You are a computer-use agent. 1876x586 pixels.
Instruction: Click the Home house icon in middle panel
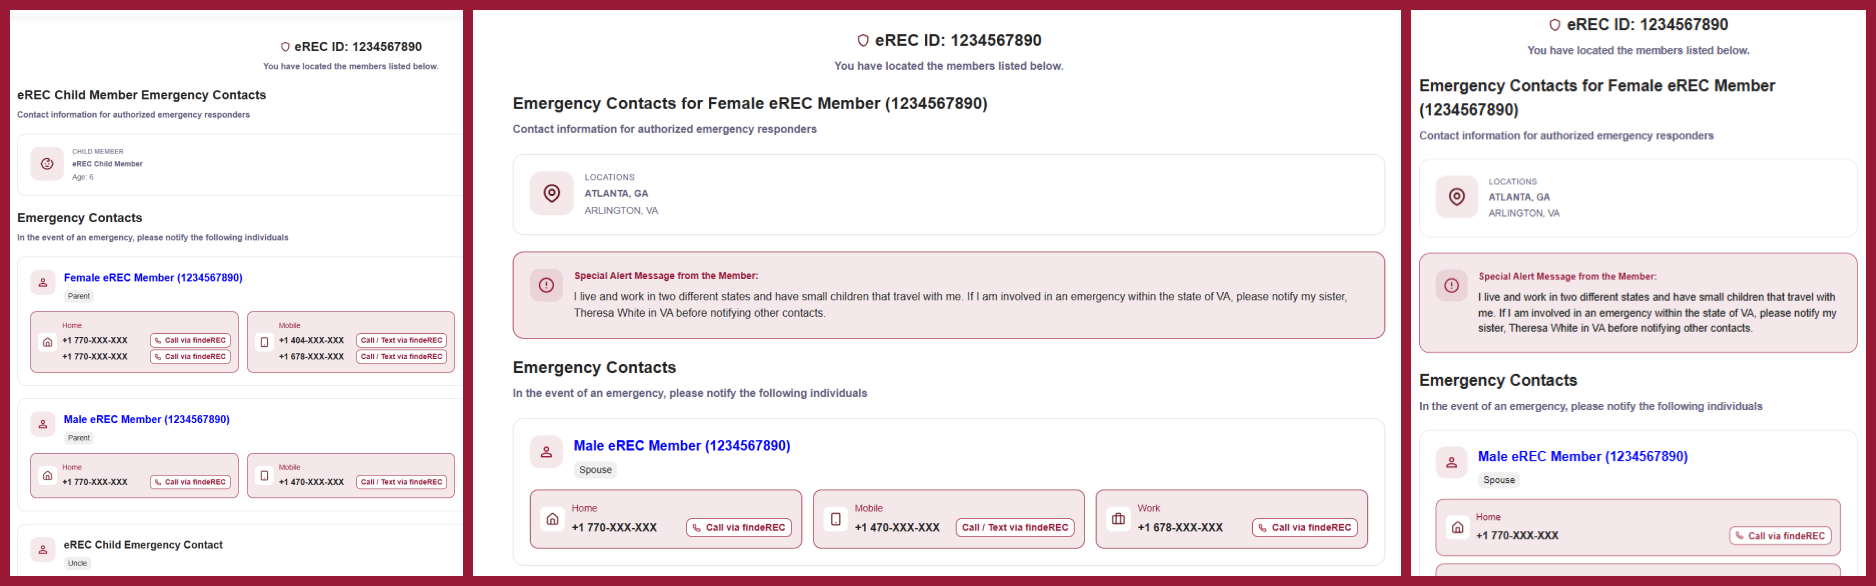[x=552, y=519]
